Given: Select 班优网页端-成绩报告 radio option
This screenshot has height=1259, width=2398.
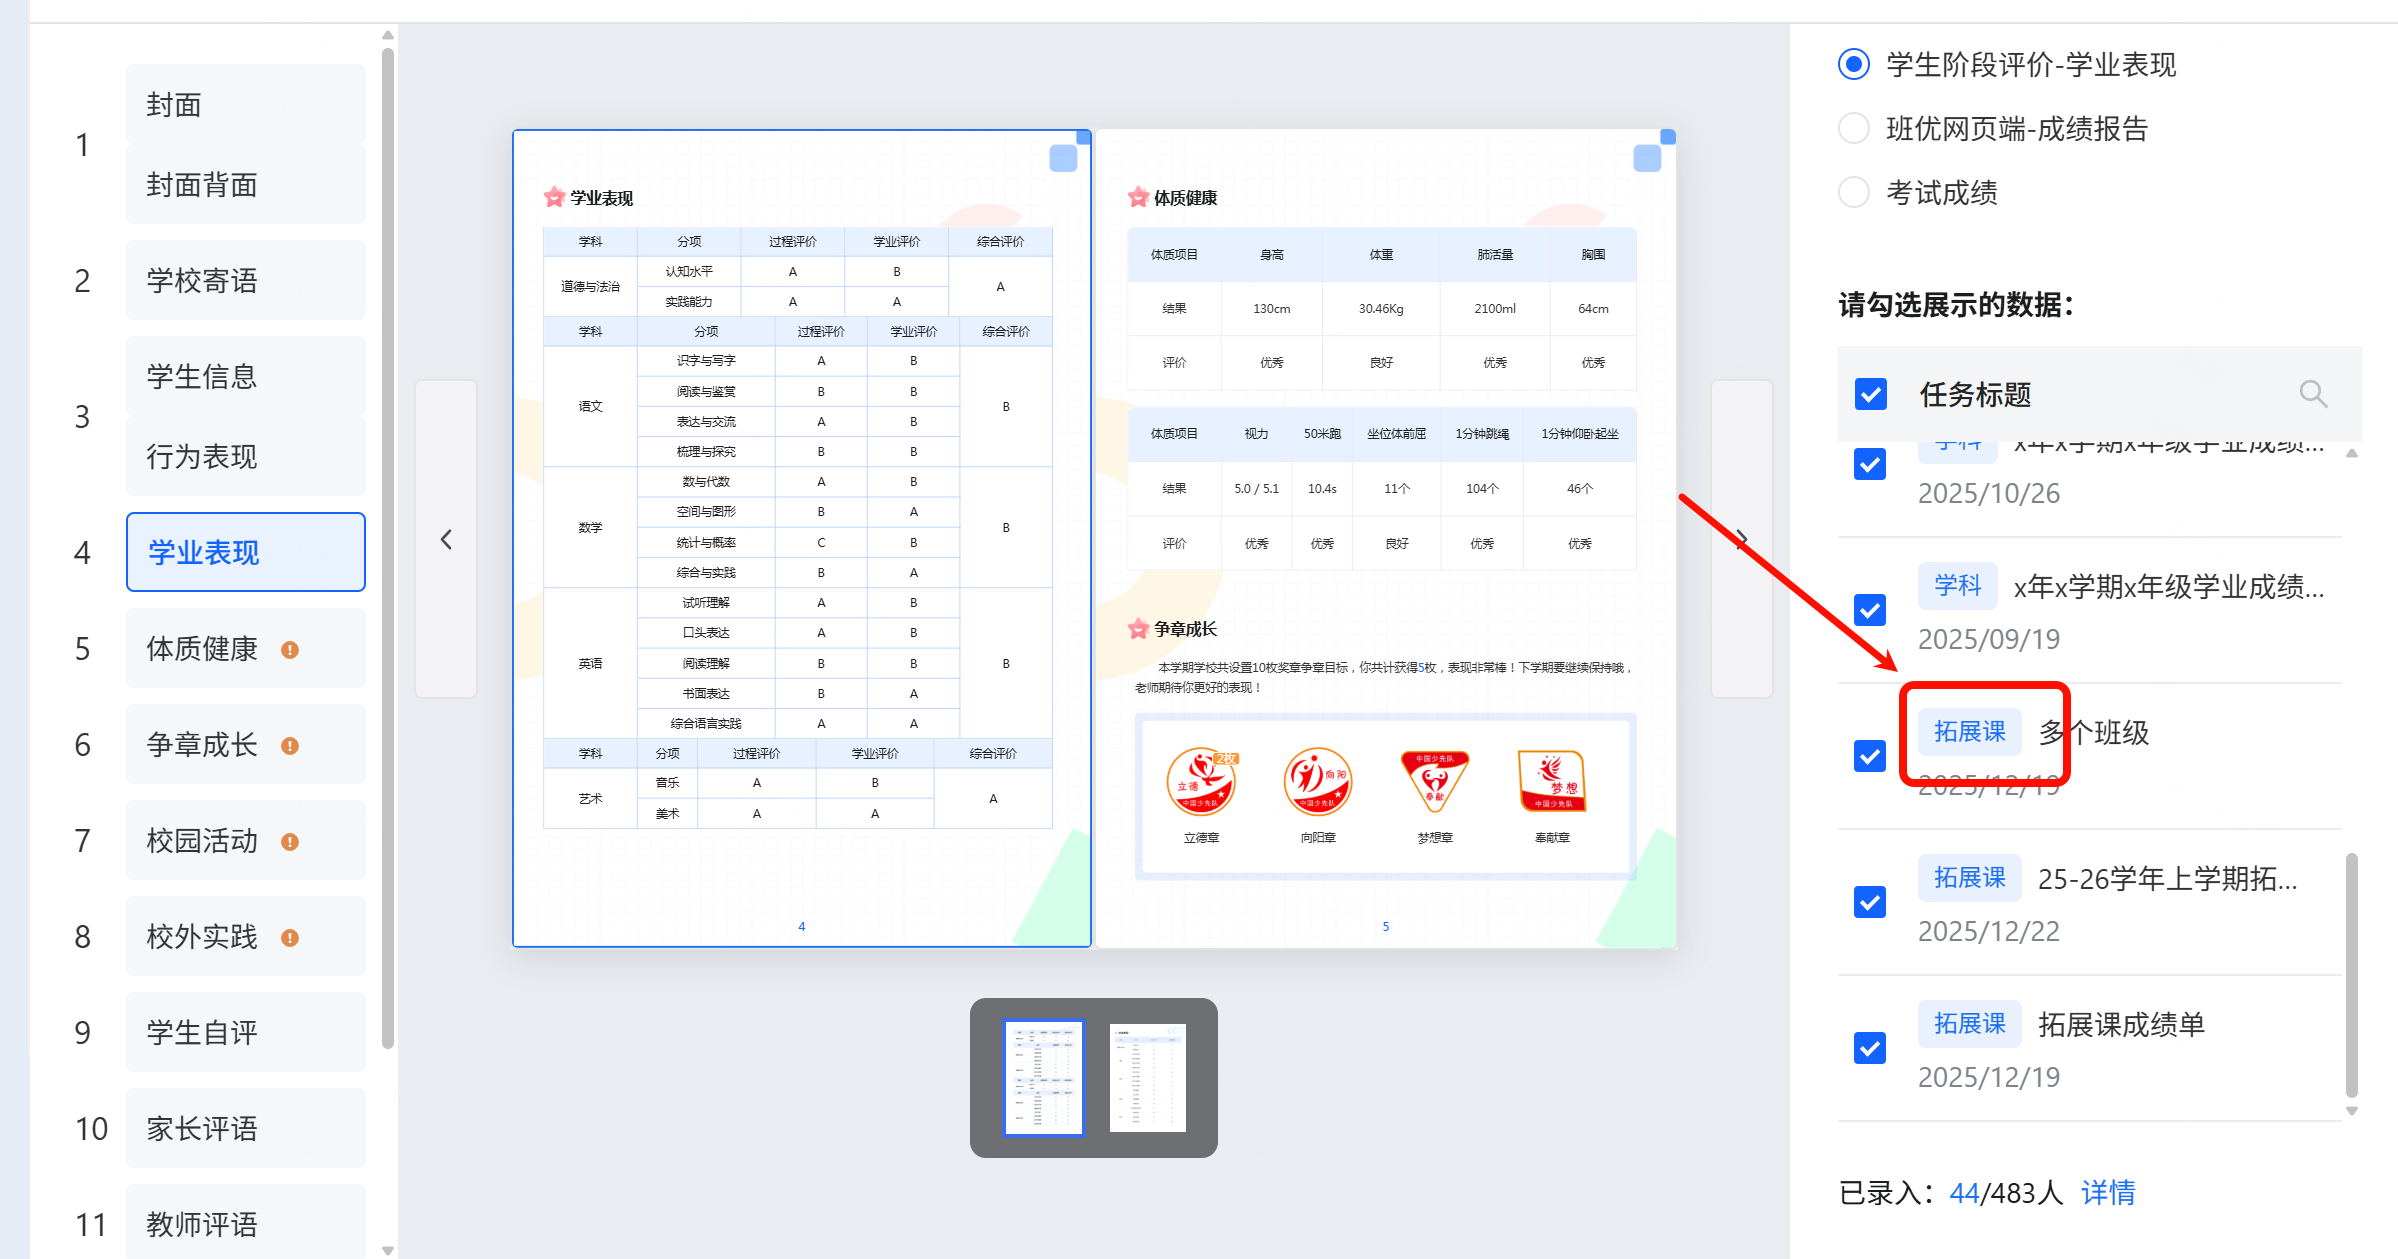Looking at the screenshot, I should (x=1854, y=129).
